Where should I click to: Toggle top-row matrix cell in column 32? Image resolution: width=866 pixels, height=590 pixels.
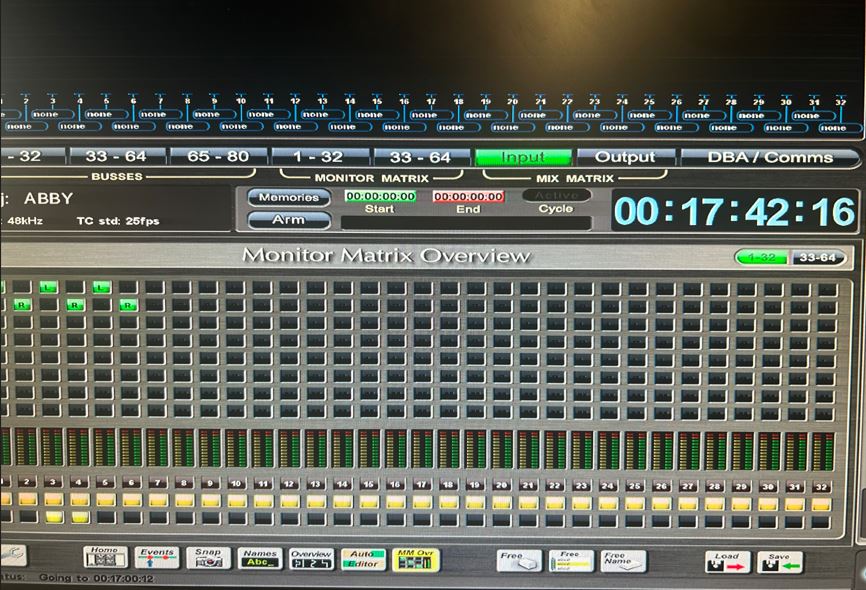[827, 289]
